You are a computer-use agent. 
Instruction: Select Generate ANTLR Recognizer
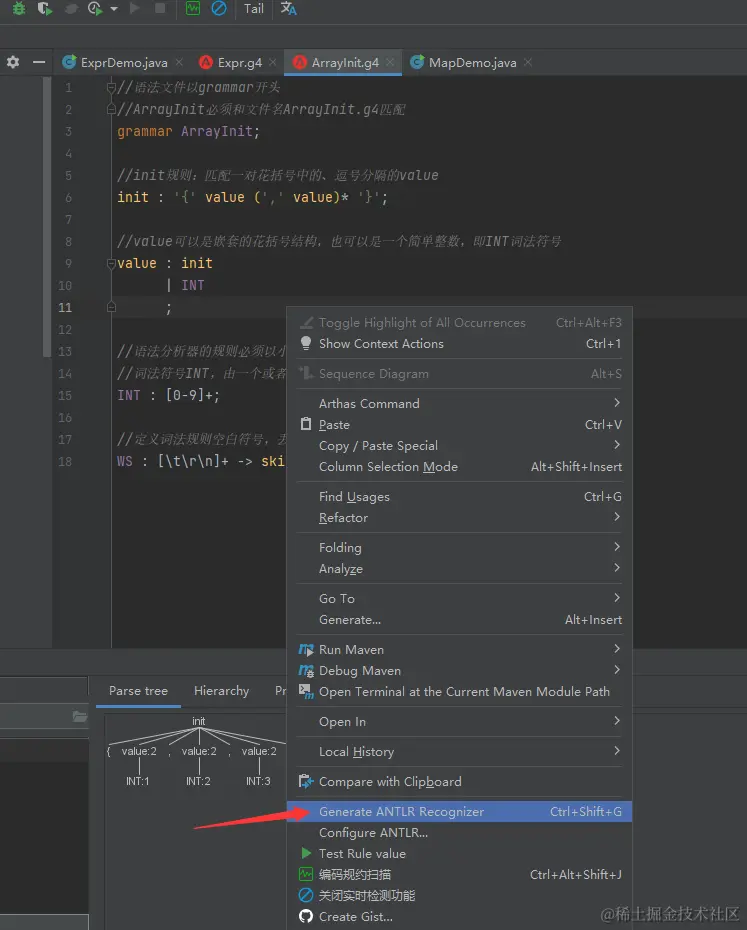[459, 811]
